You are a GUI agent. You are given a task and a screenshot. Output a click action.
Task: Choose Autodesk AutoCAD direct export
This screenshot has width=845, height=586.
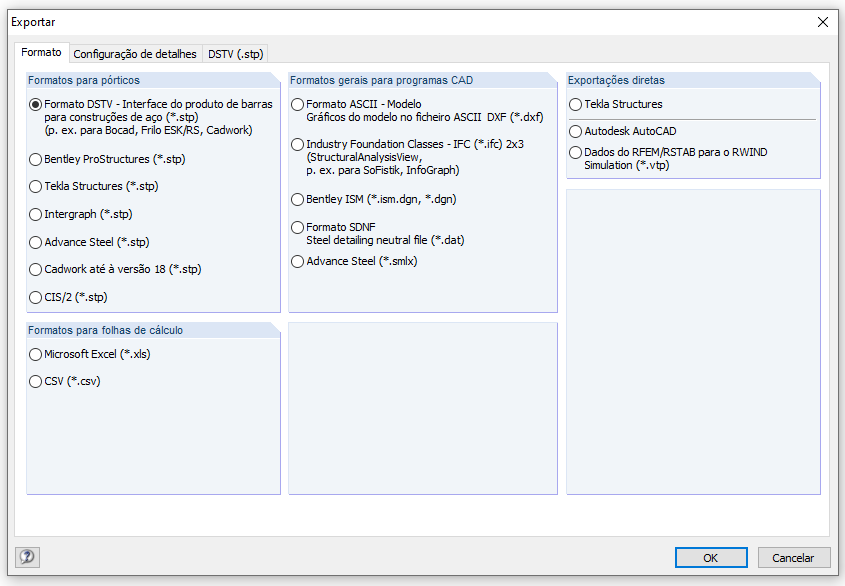pyautogui.click(x=575, y=131)
